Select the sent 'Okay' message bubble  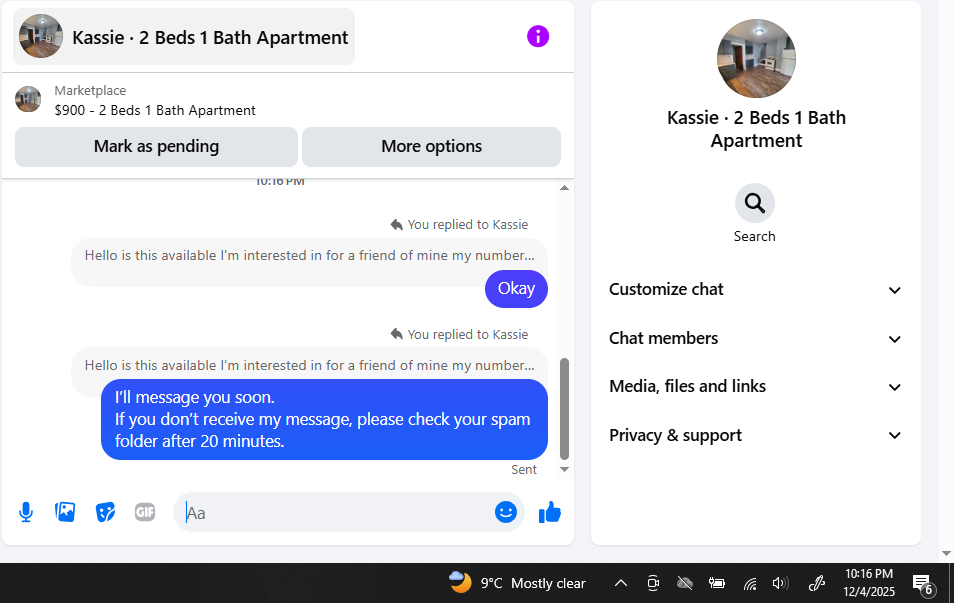click(x=516, y=288)
